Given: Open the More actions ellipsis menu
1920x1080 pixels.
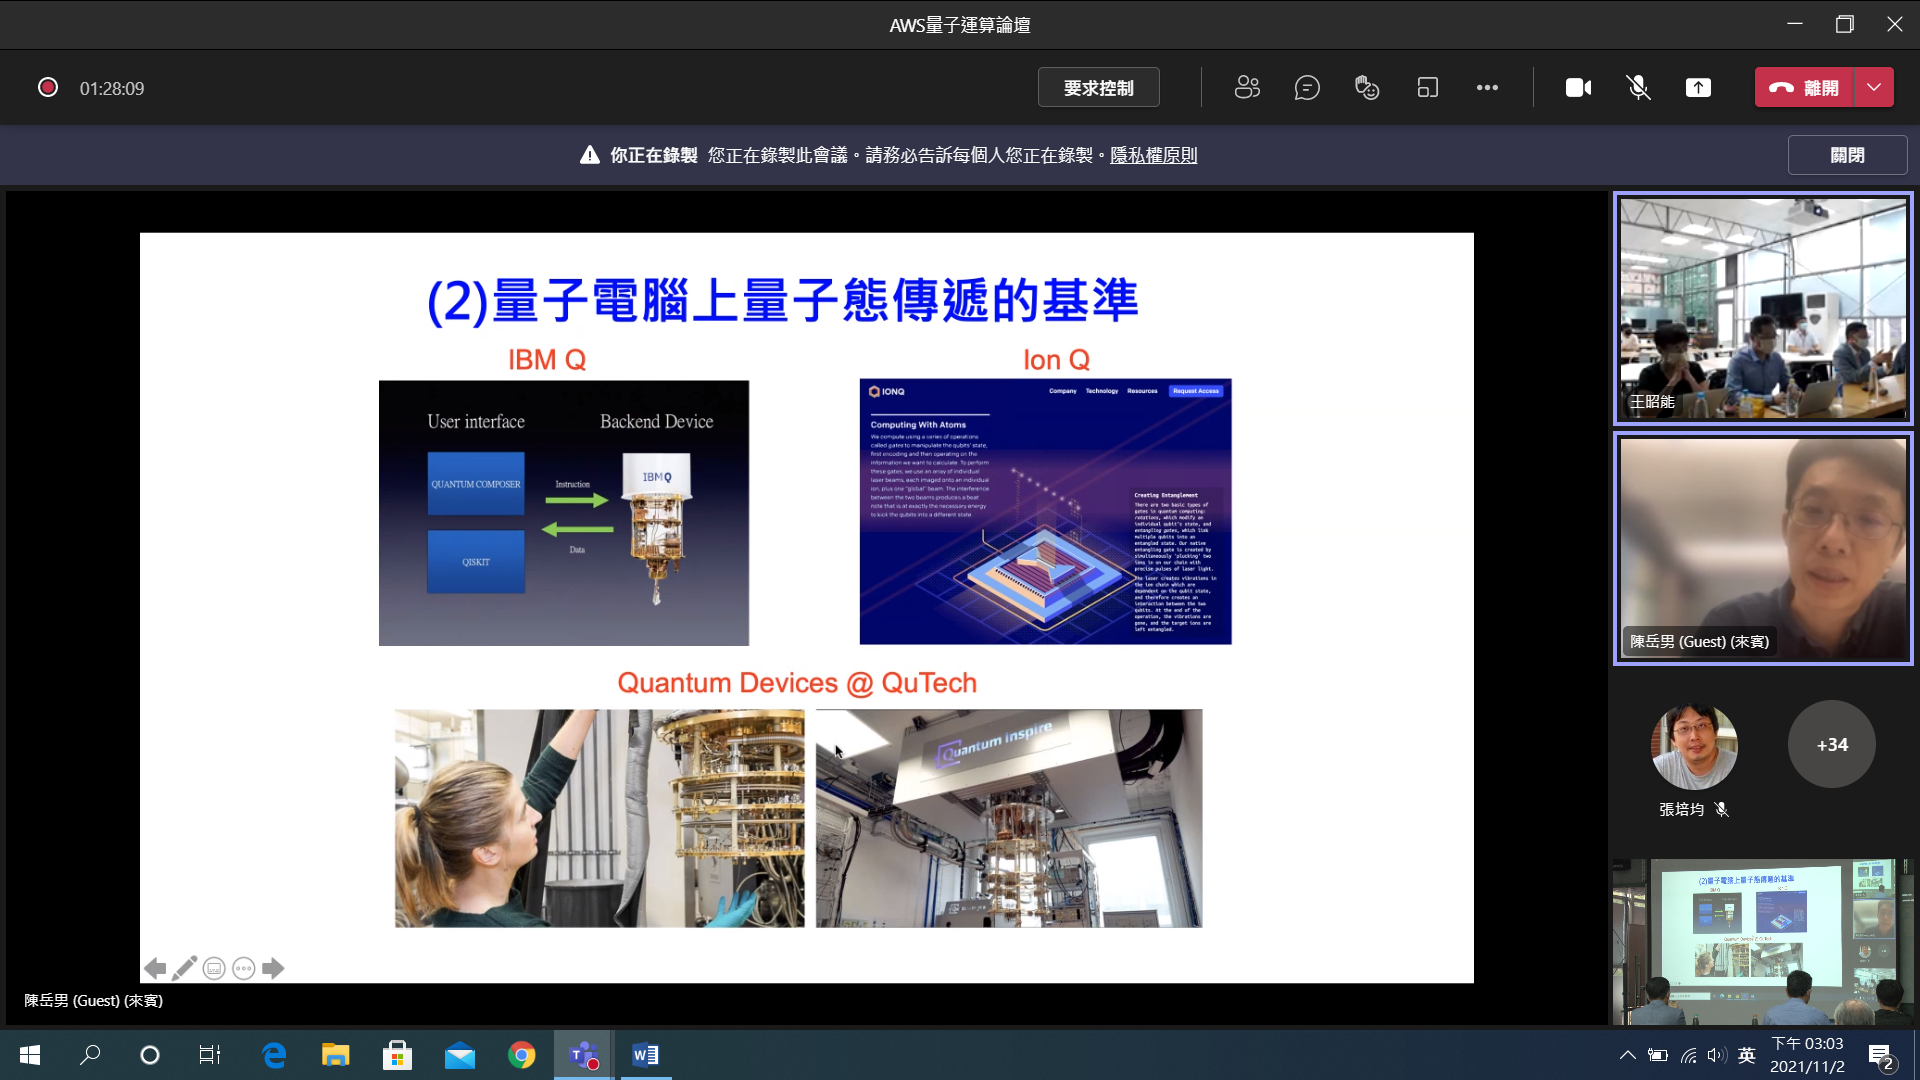Looking at the screenshot, I should tap(1487, 88).
